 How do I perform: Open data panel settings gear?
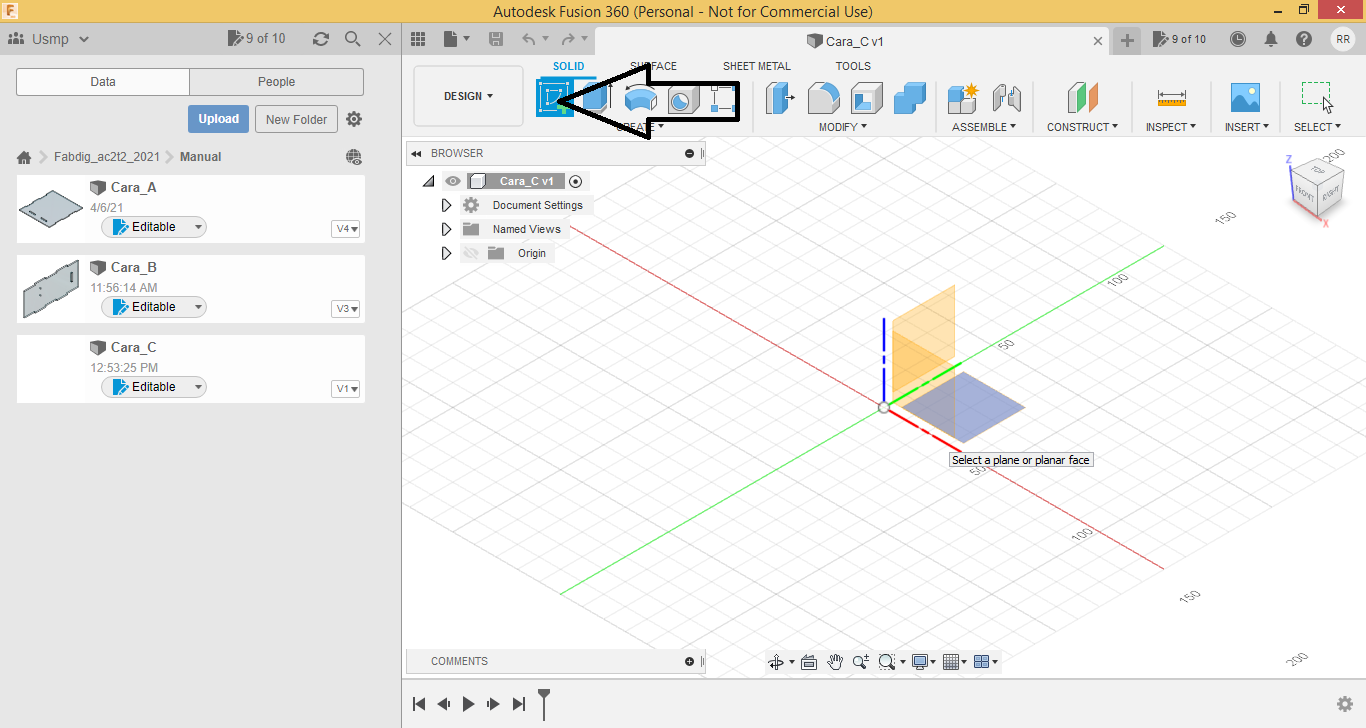click(x=354, y=119)
